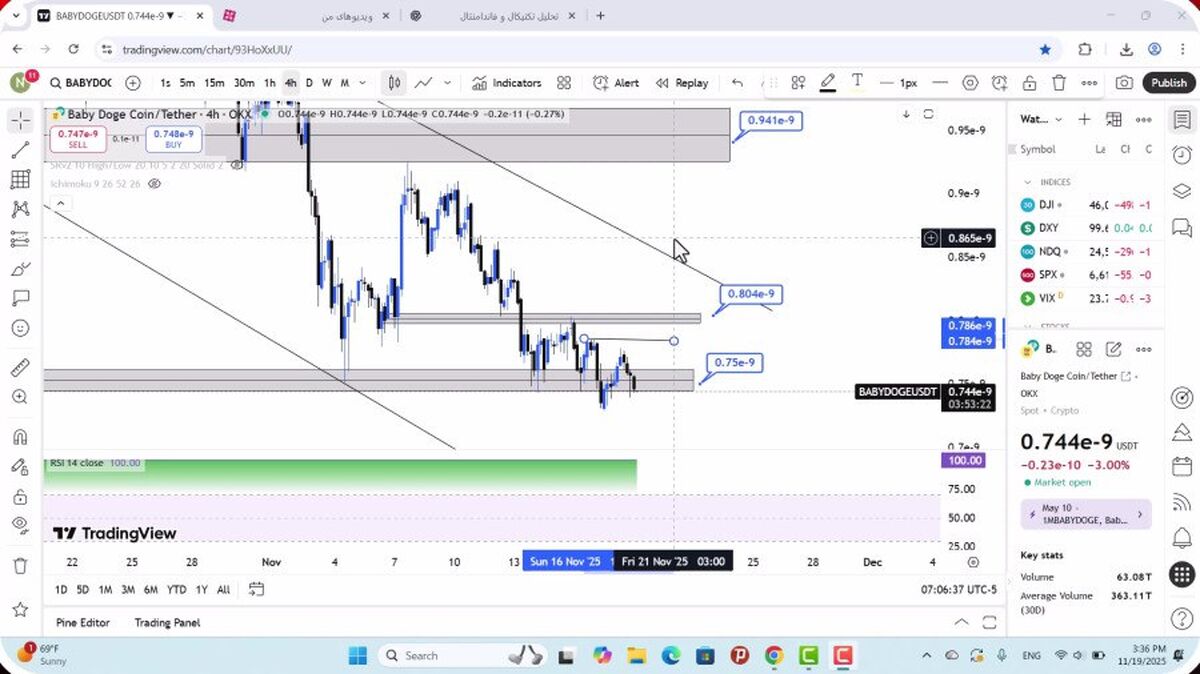Toggle magnet mode for drawings
Screen dimensions: 1200x674
[20, 437]
